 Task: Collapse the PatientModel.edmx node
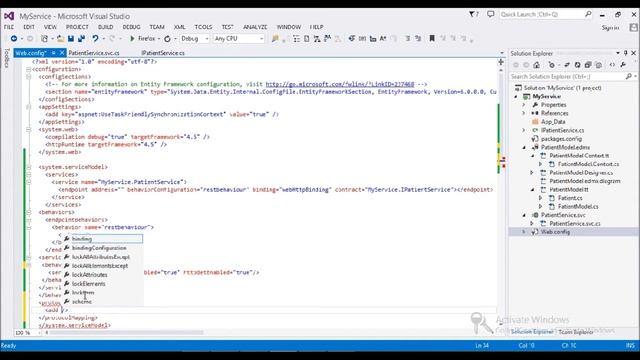524,147
